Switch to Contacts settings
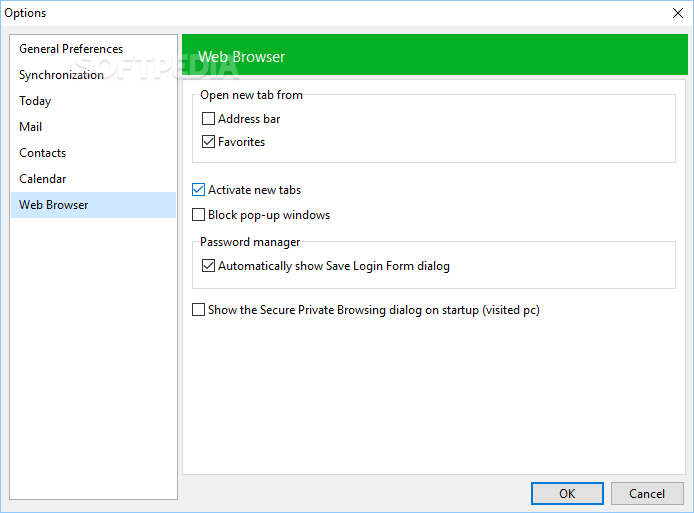 (93, 153)
